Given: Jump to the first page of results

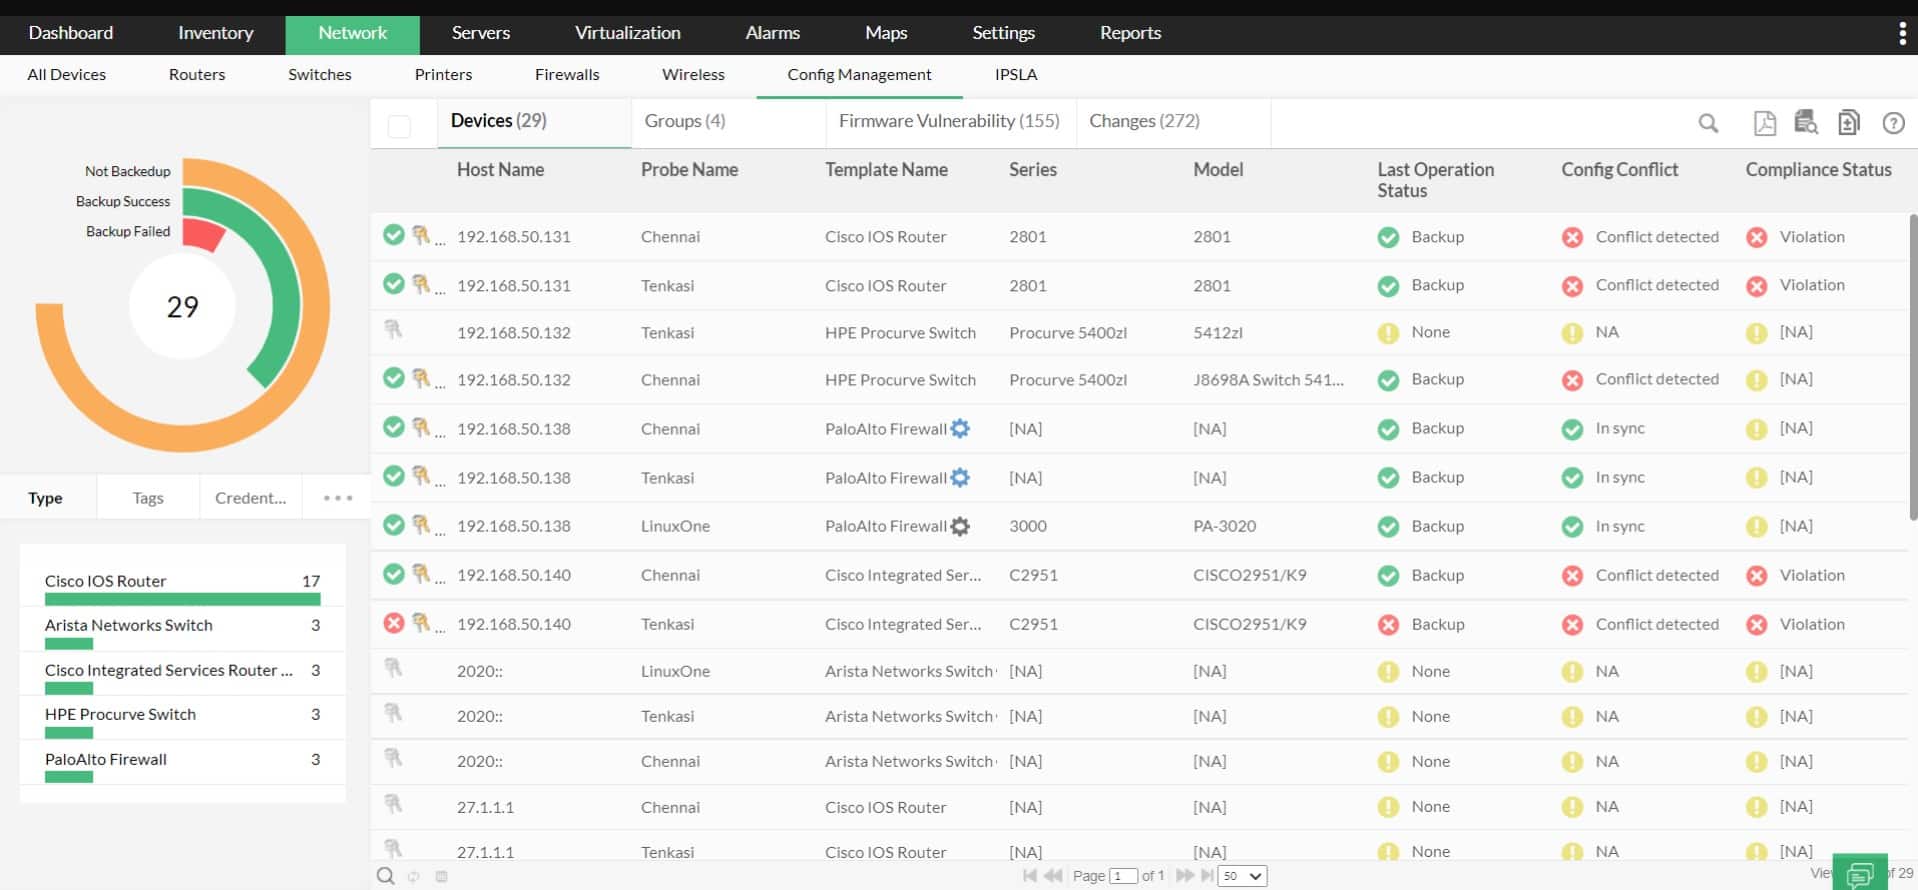Looking at the screenshot, I should coord(1030,876).
